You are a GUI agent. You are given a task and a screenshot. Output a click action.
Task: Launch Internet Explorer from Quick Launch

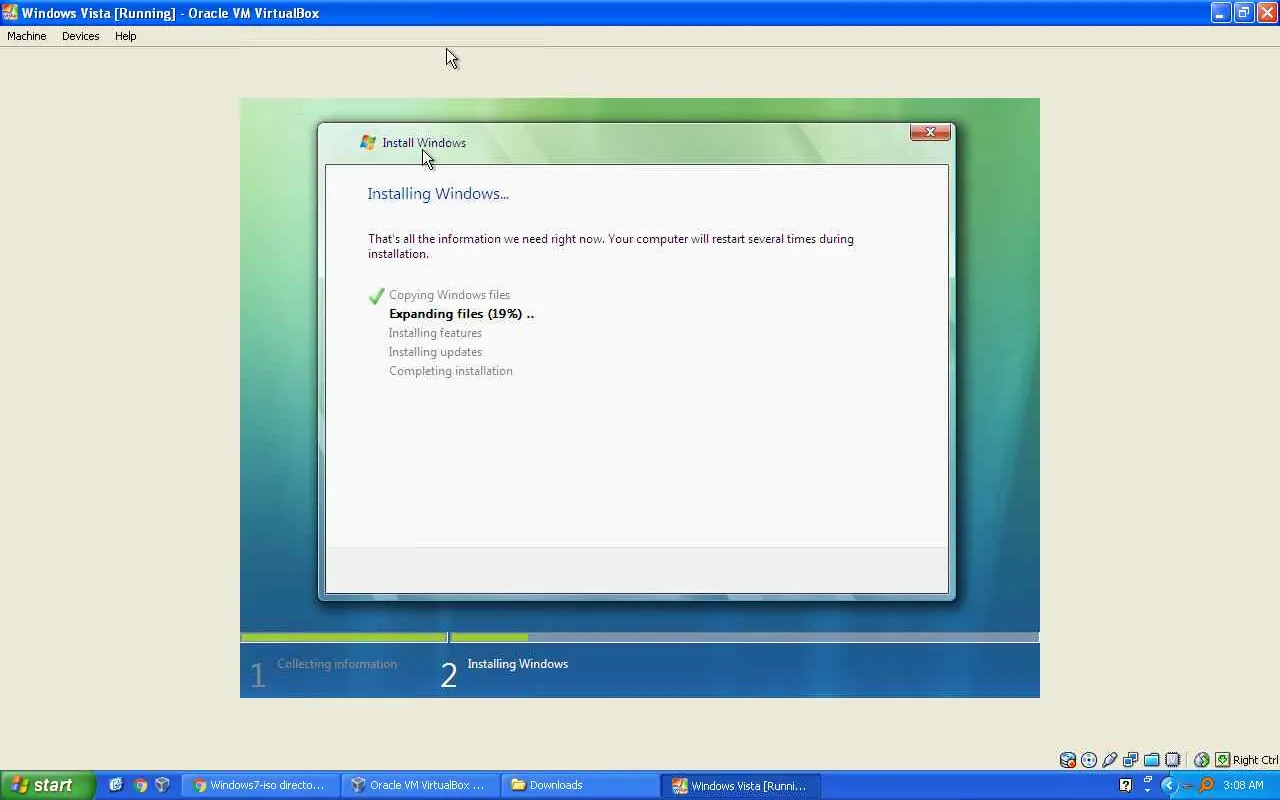pos(116,785)
